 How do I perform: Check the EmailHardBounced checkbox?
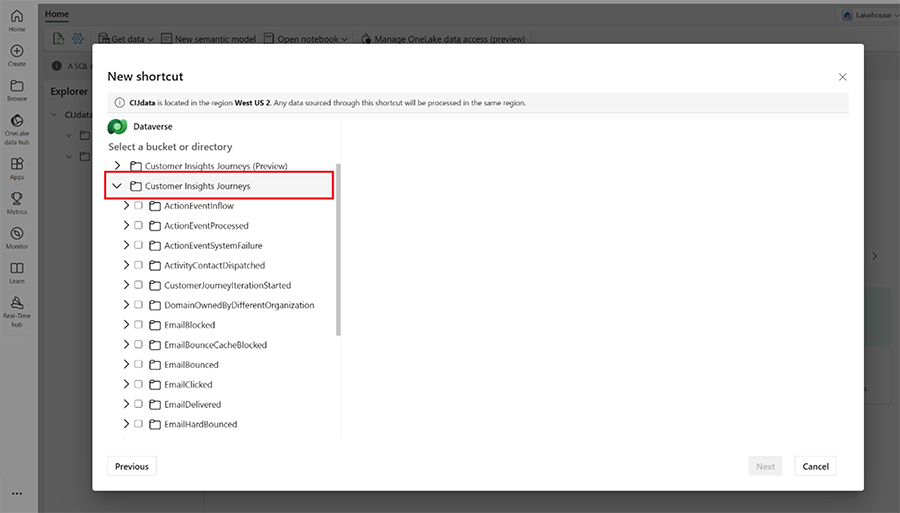[138, 424]
